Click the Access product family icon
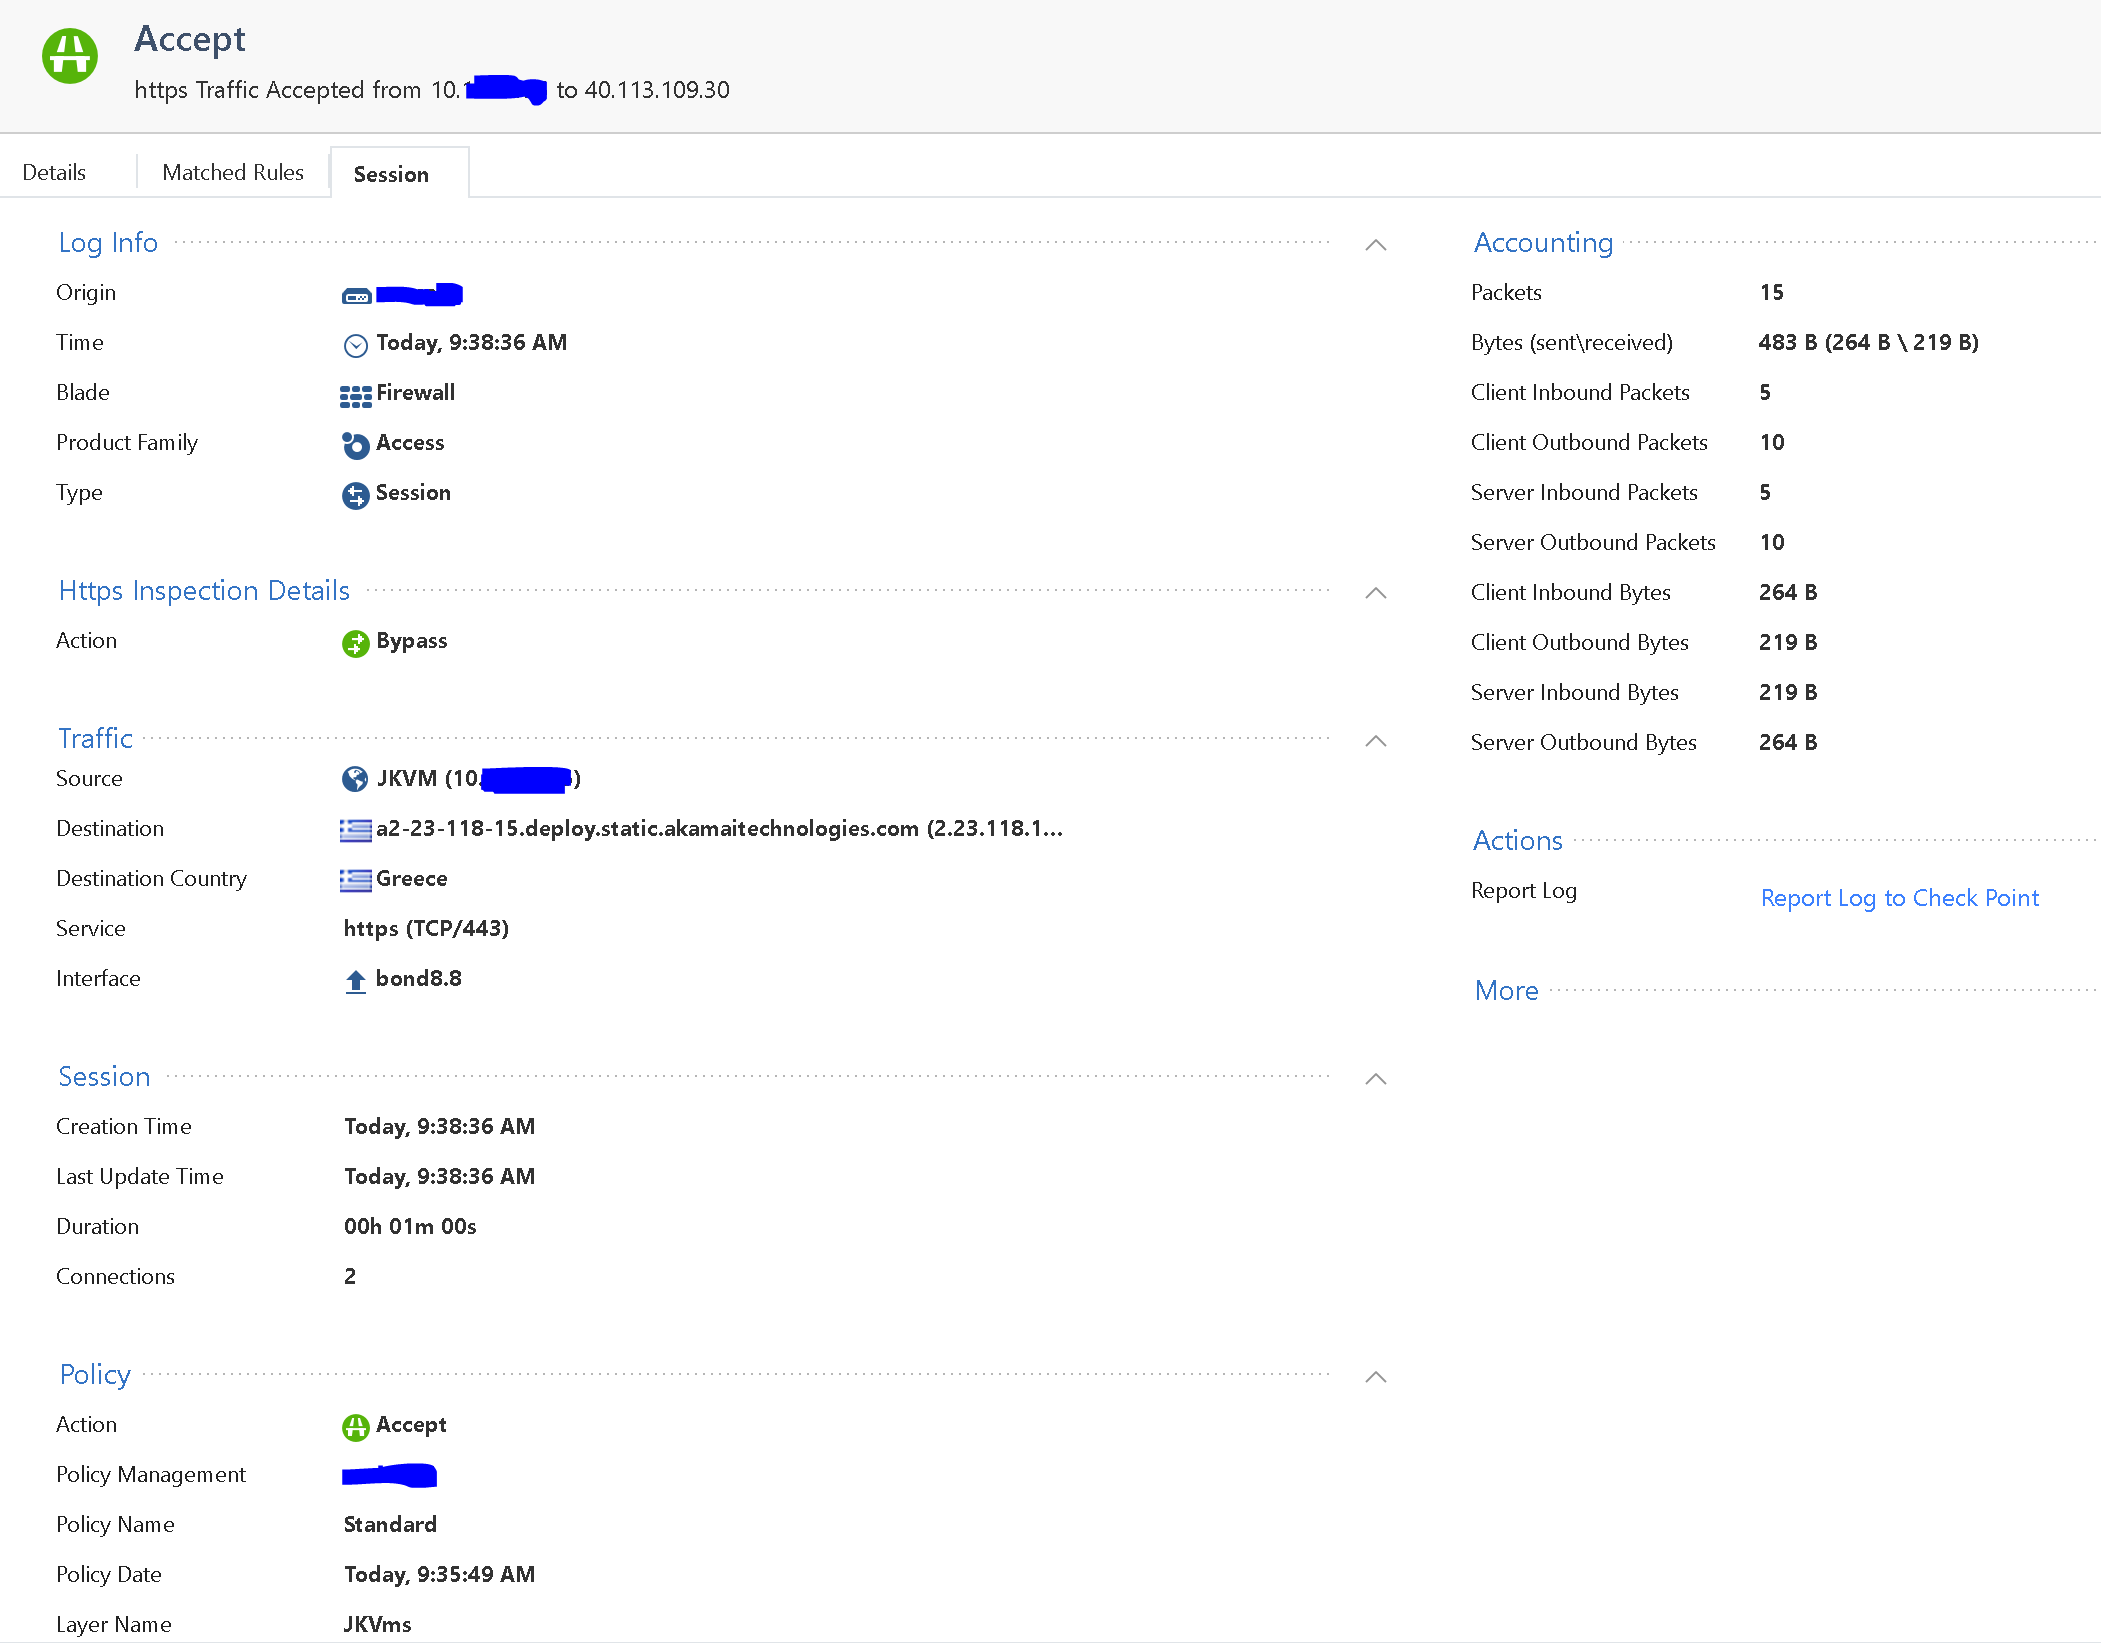Screen dimensions: 2101x1643 pos(355,445)
